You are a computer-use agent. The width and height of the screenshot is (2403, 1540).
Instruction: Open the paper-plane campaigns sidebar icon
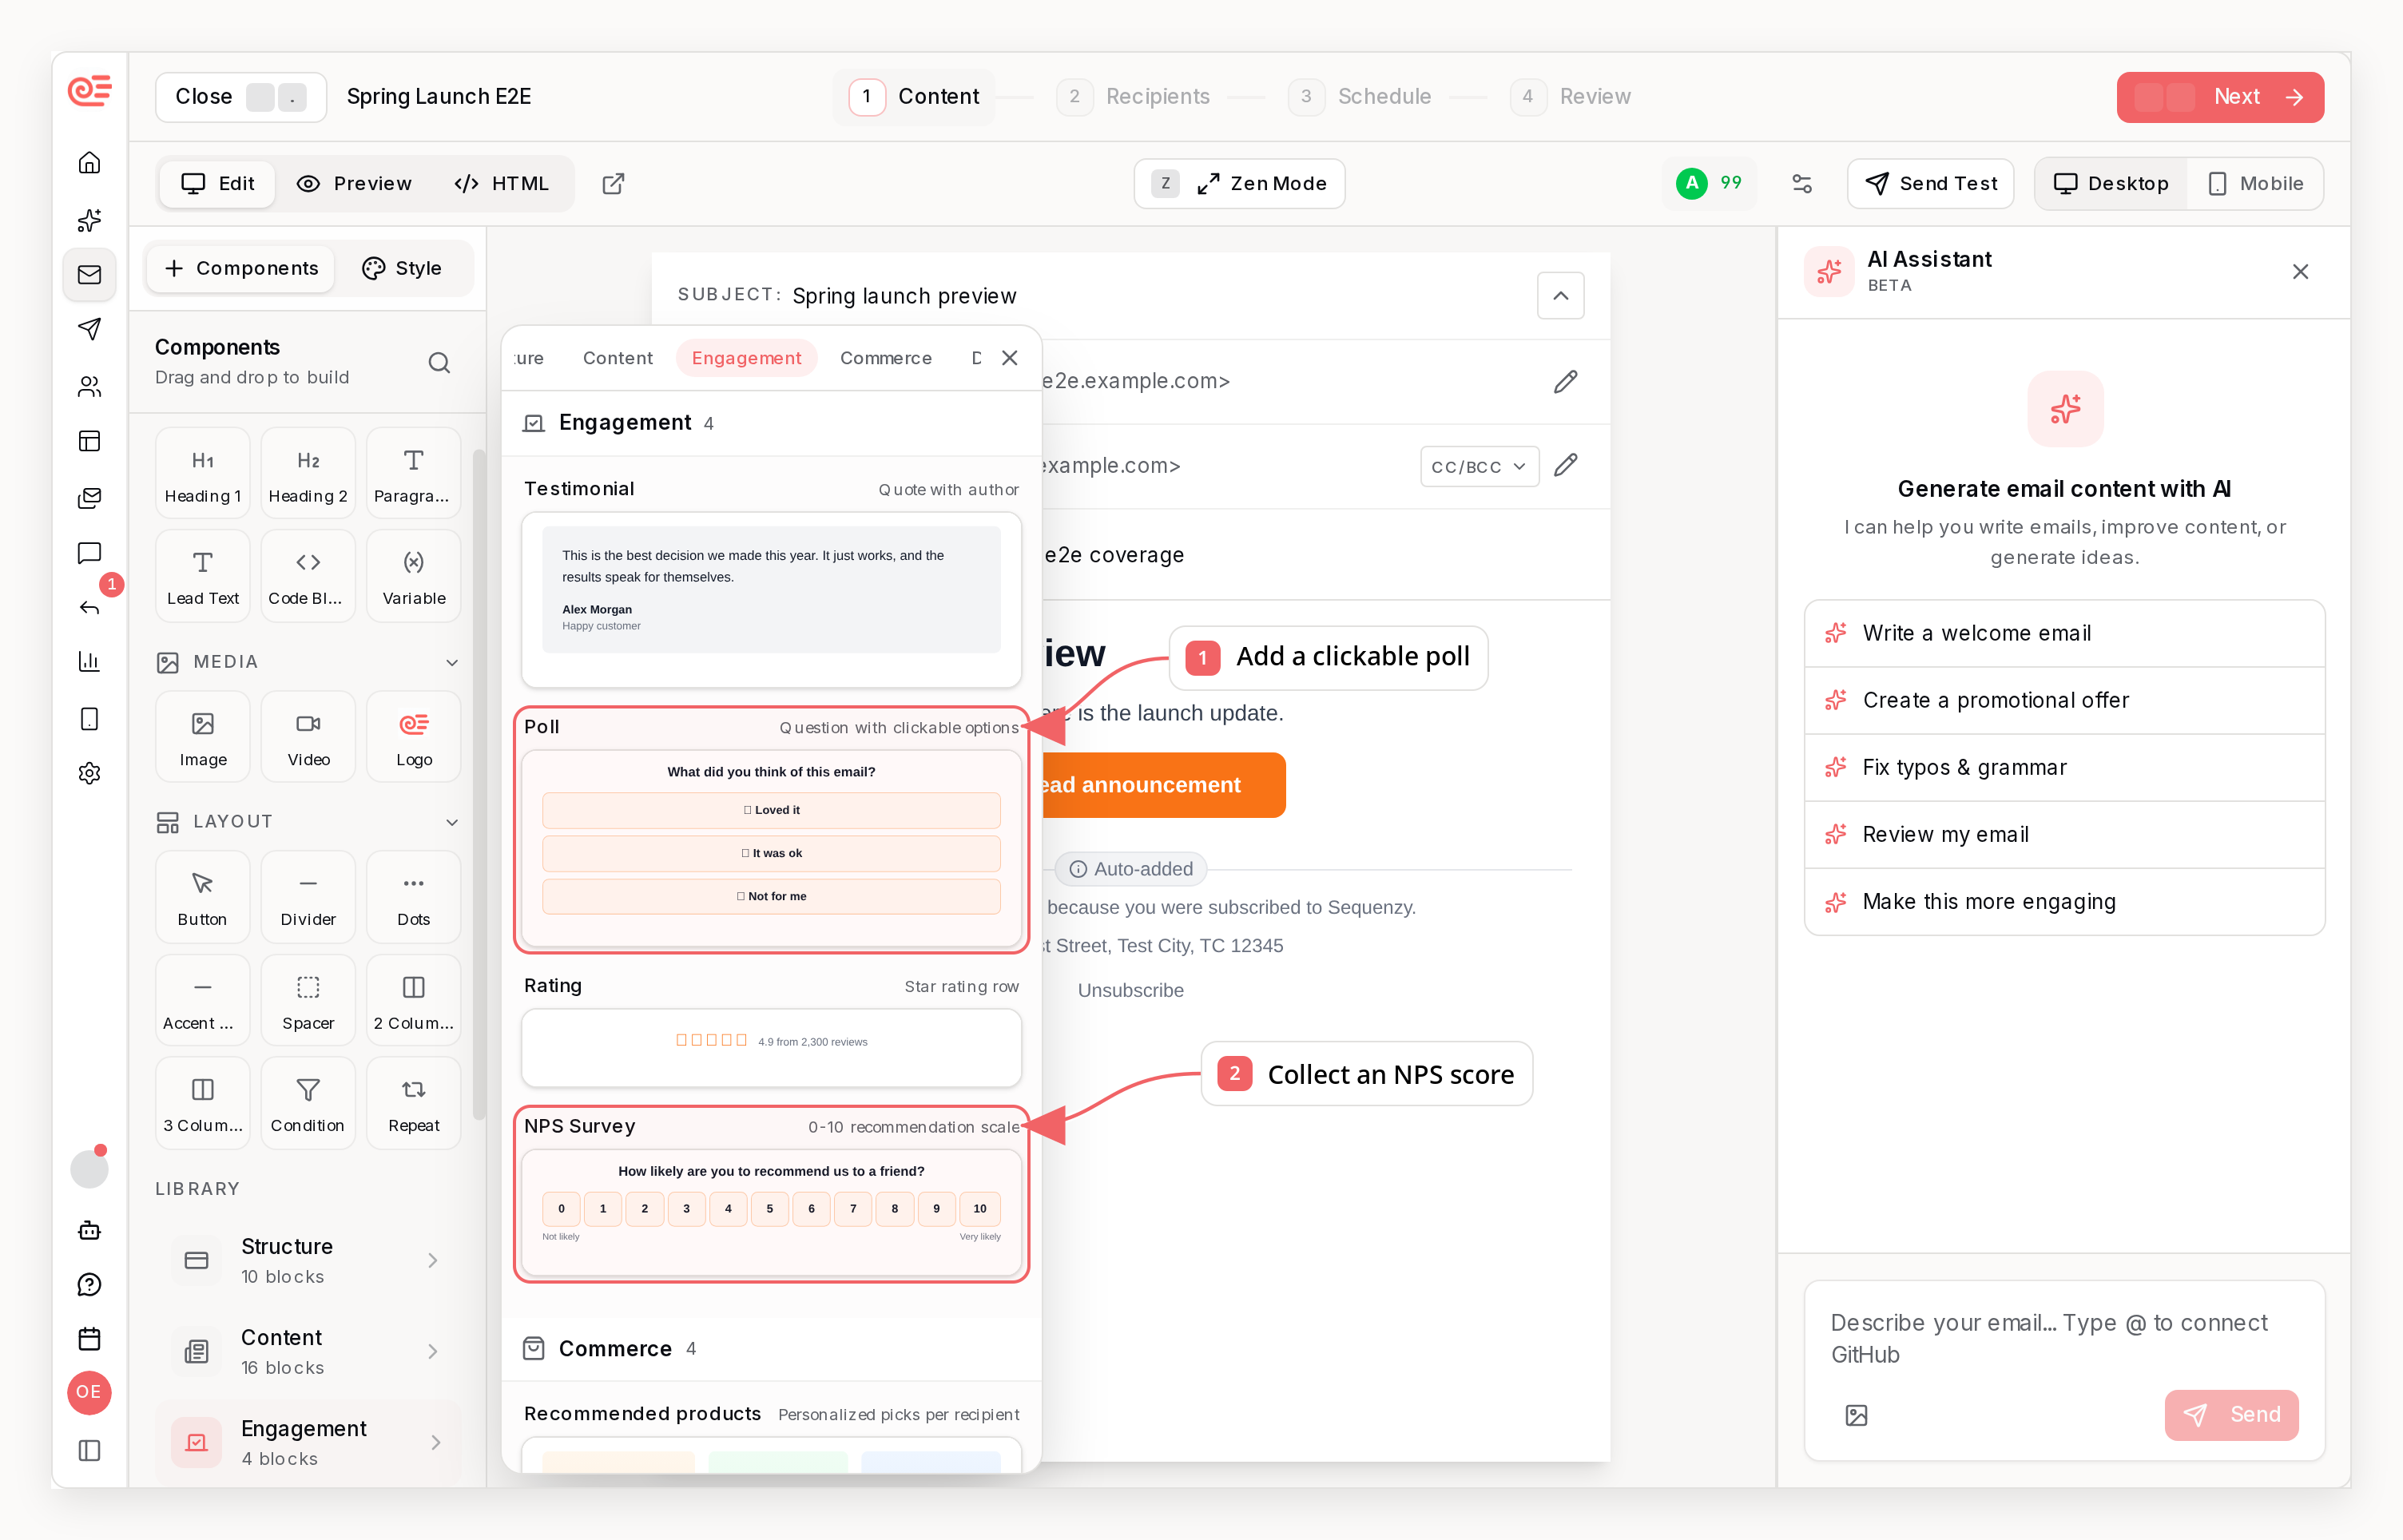tap(89, 328)
